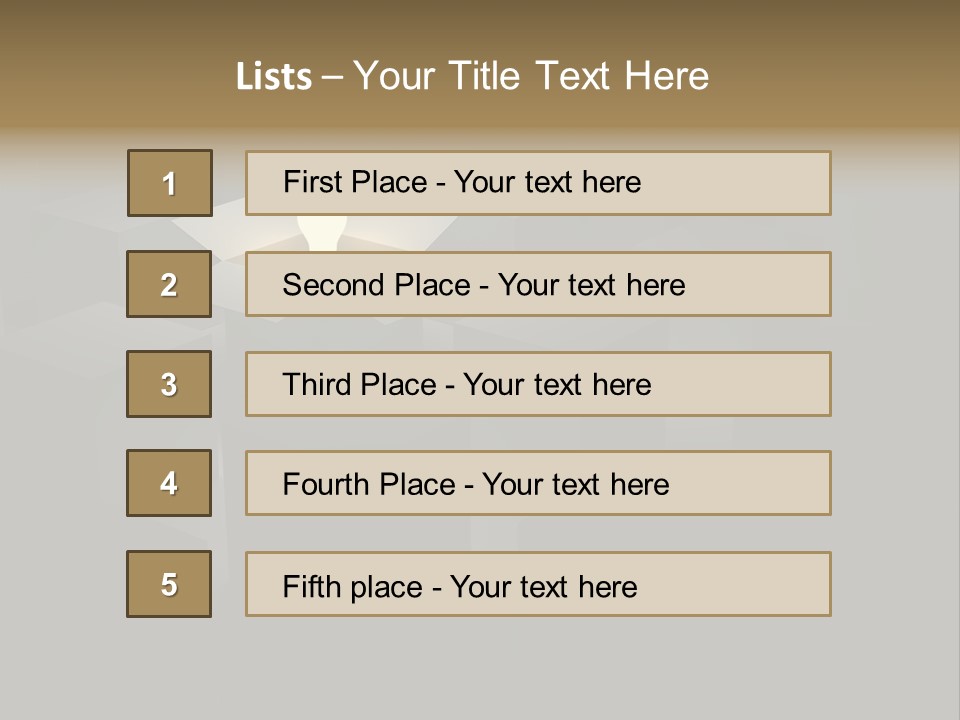The width and height of the screenshot is (960, 720).
Task: Select the number 2 box
Action: [169, 284]
